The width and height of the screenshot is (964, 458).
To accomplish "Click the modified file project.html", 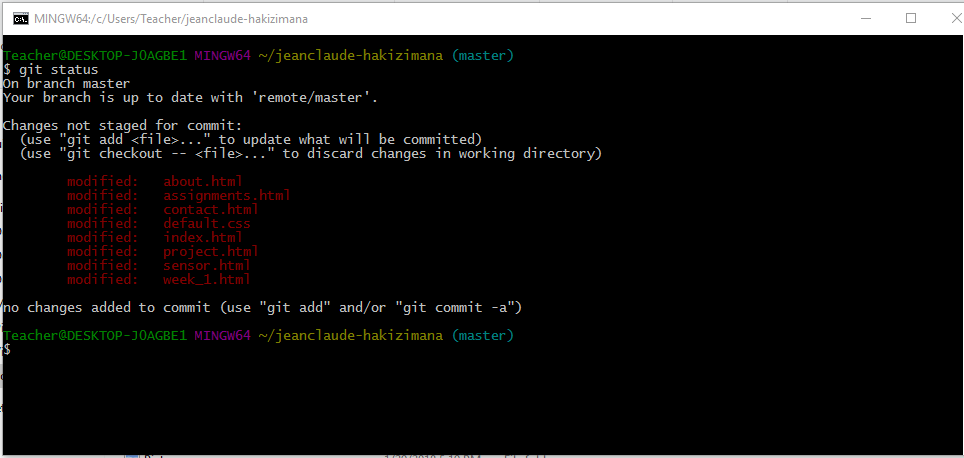I will [x=211, y=252].
